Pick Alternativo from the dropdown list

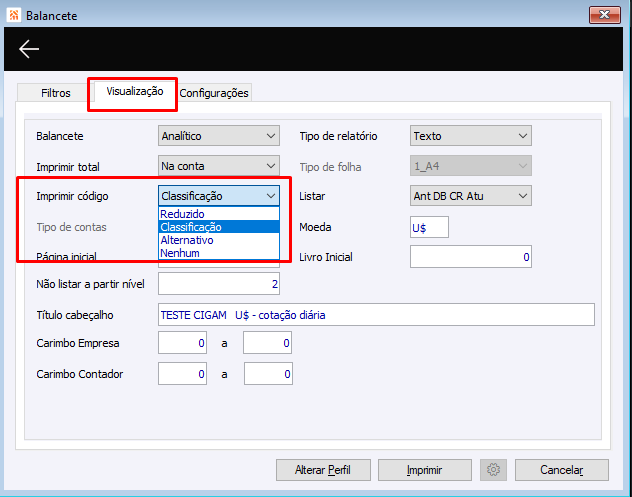tap(219, 240)
